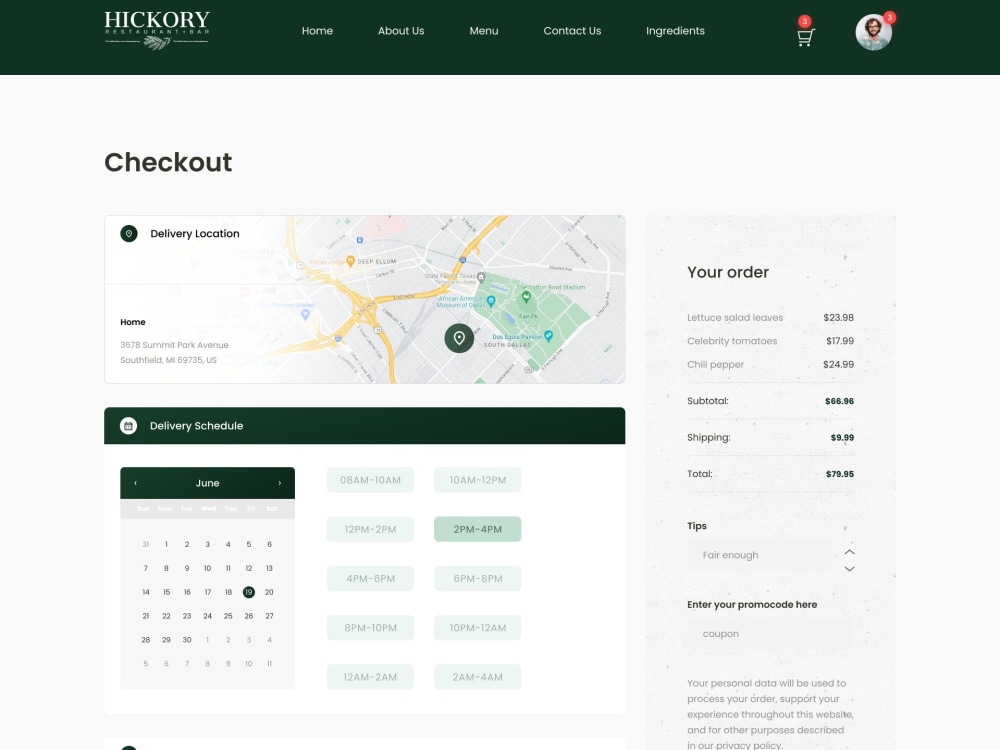Open the Menu nav item

click(484, 31)
